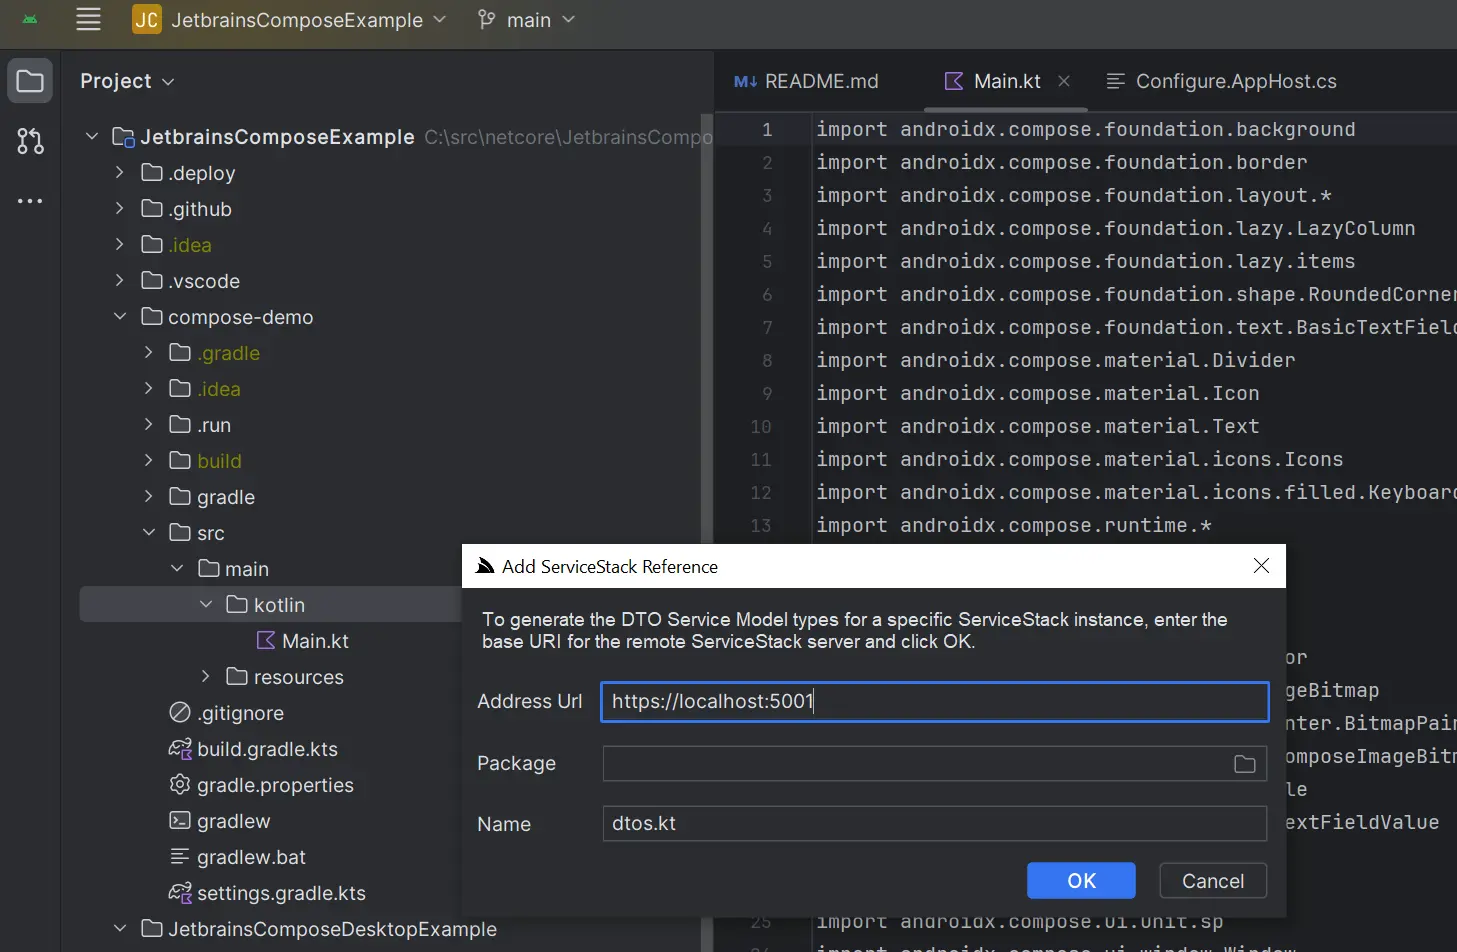Expand the resources folder
The image size is (1457, 952).
point(205,677)
